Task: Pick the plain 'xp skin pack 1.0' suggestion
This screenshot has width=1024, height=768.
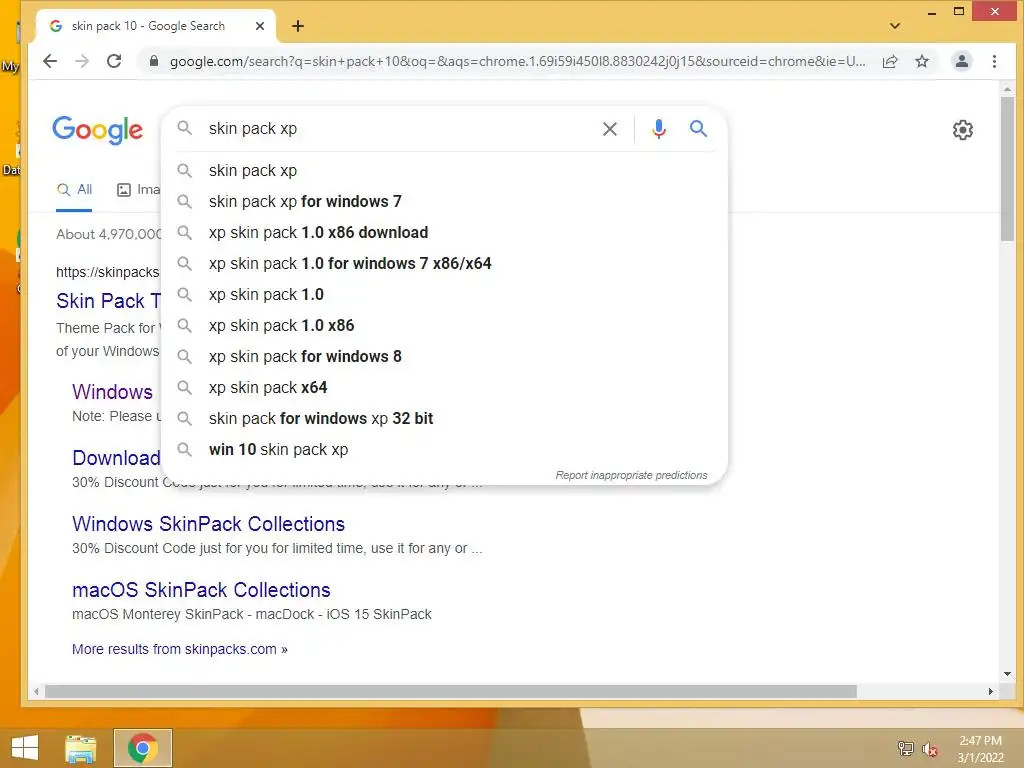Action: pyautogui.click(x=444, y=295)
